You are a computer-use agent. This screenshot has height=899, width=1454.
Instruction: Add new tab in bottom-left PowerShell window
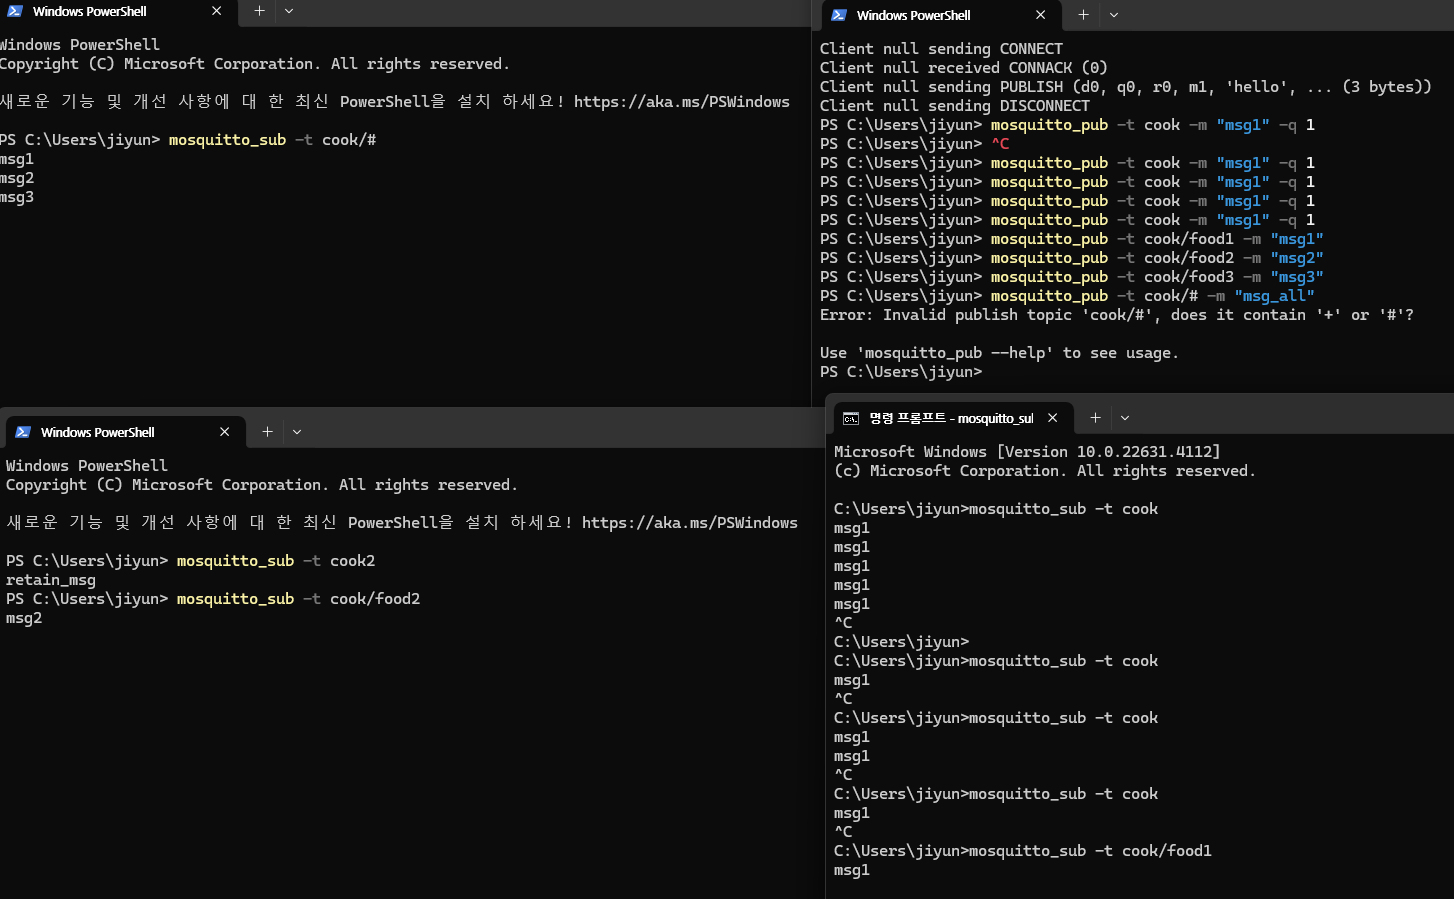(x=267, y=432)
